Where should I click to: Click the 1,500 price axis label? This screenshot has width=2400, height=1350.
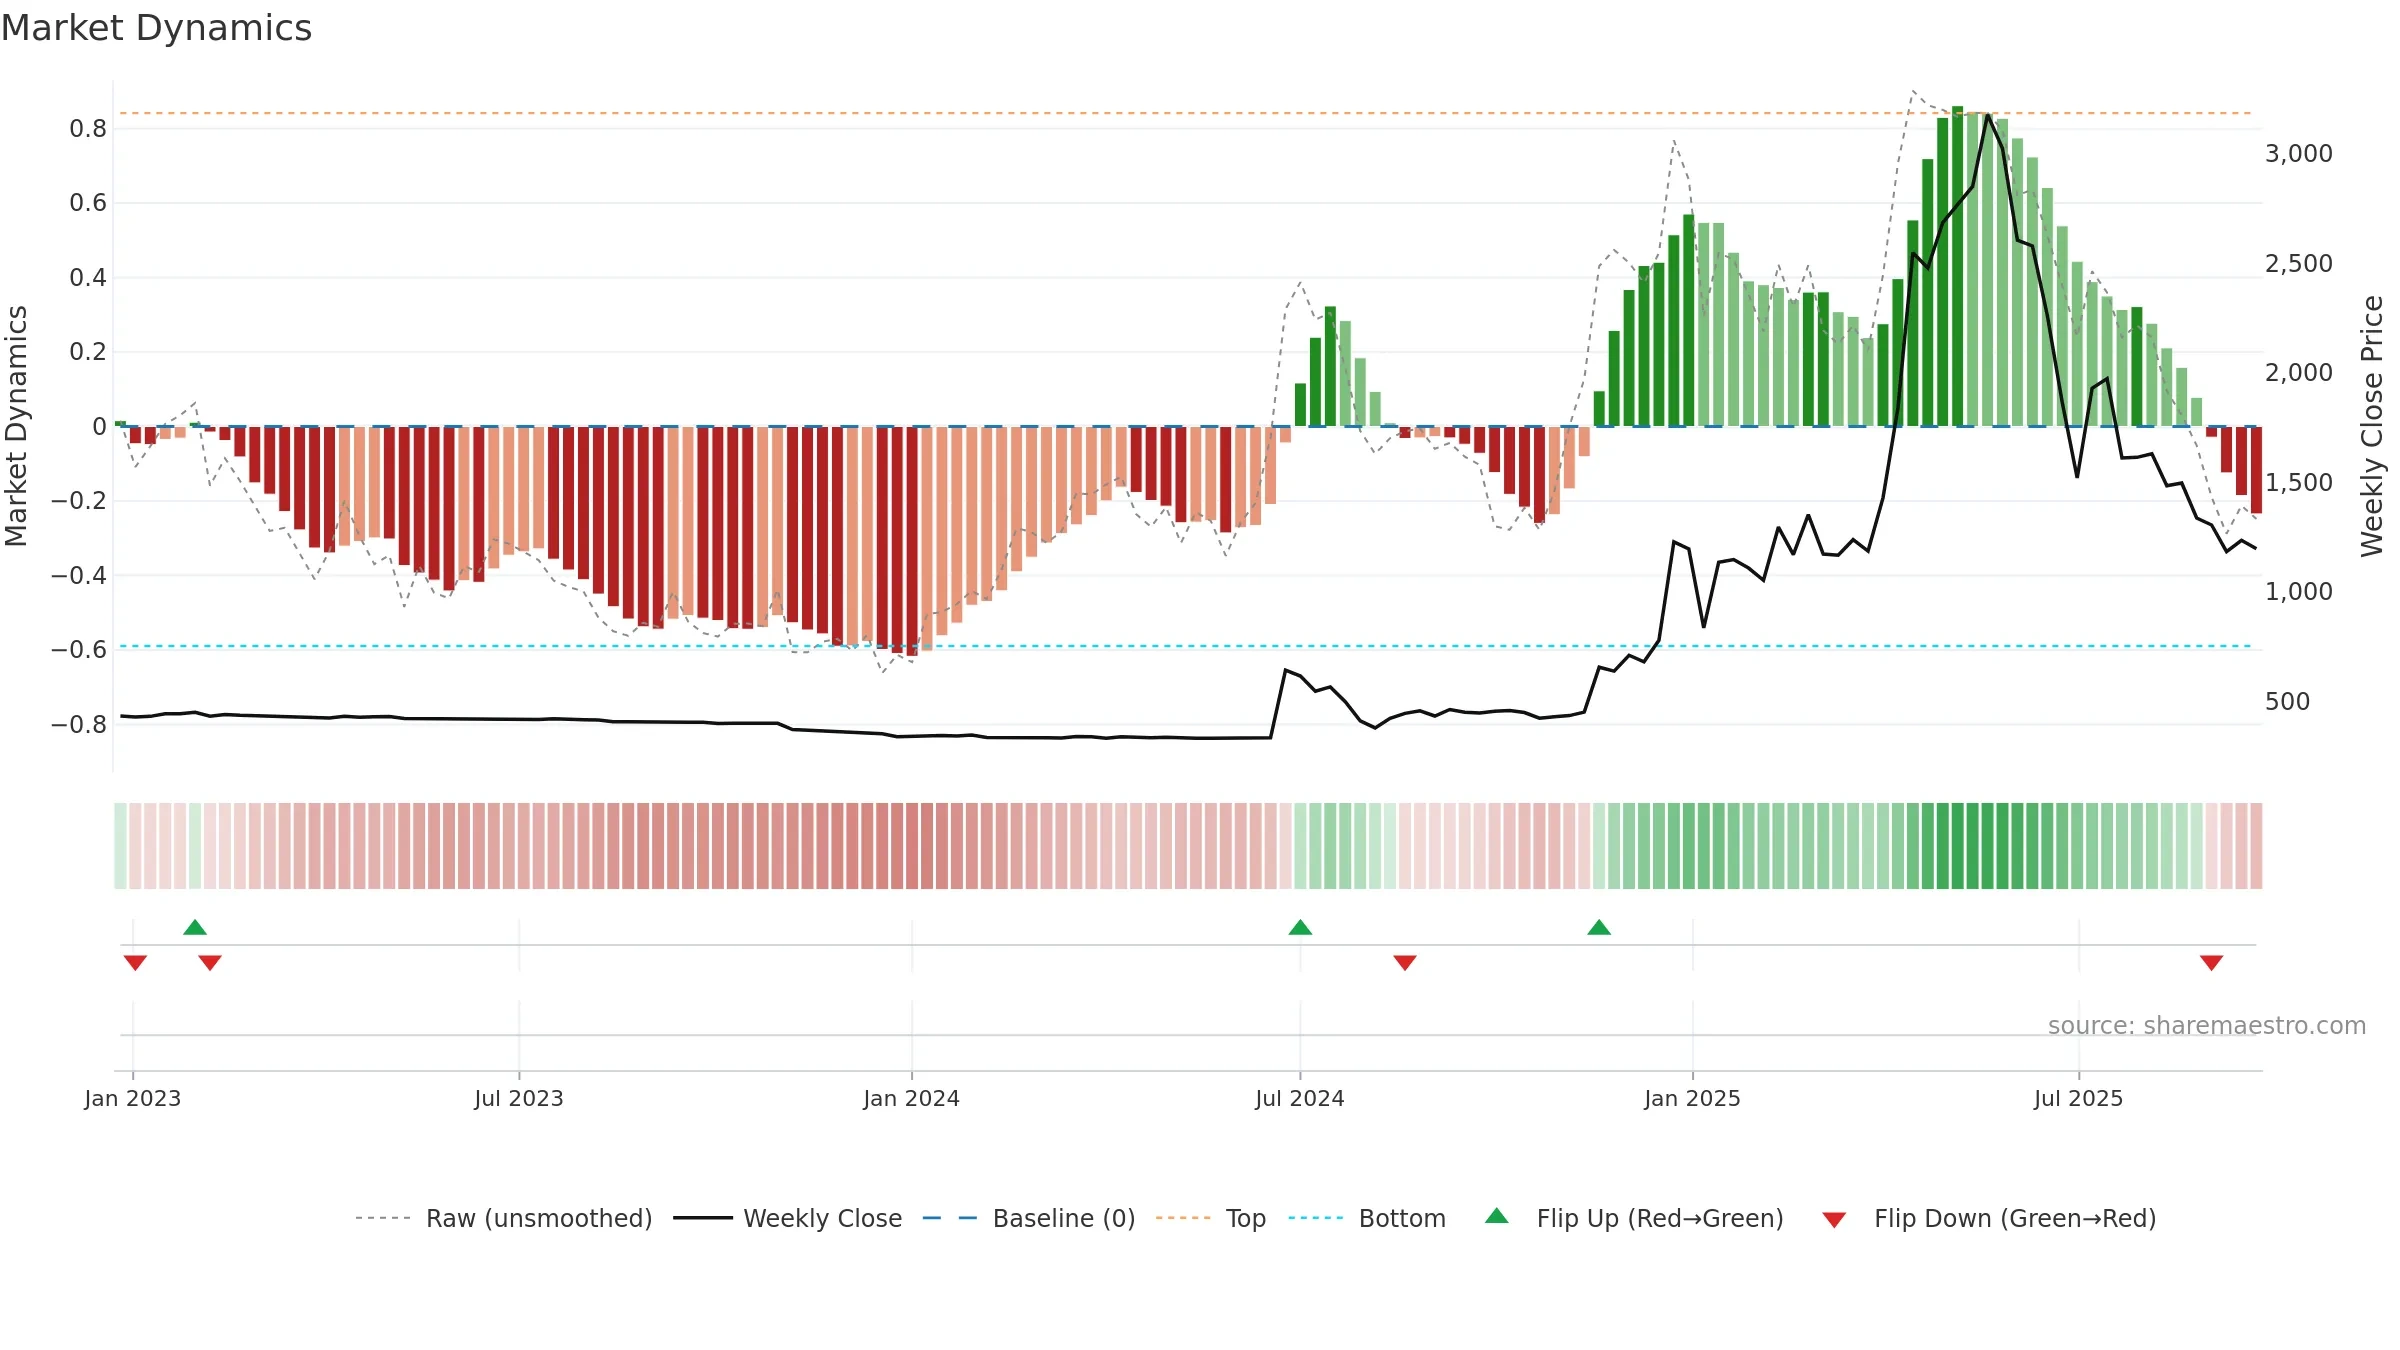coord(2299,482)
